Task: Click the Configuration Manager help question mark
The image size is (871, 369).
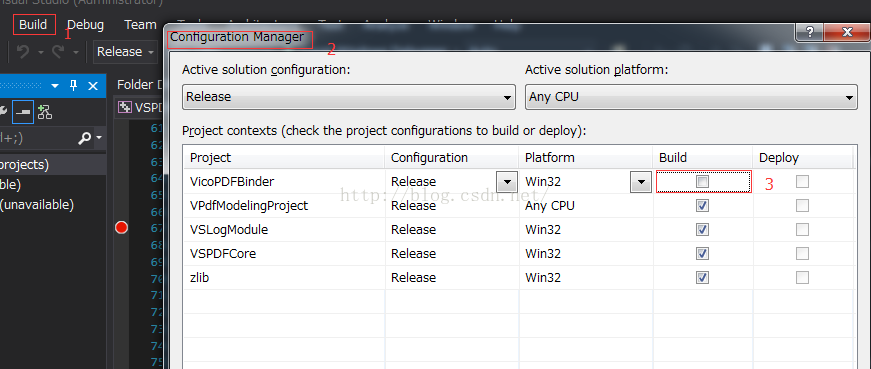Action: click(810, 33)
